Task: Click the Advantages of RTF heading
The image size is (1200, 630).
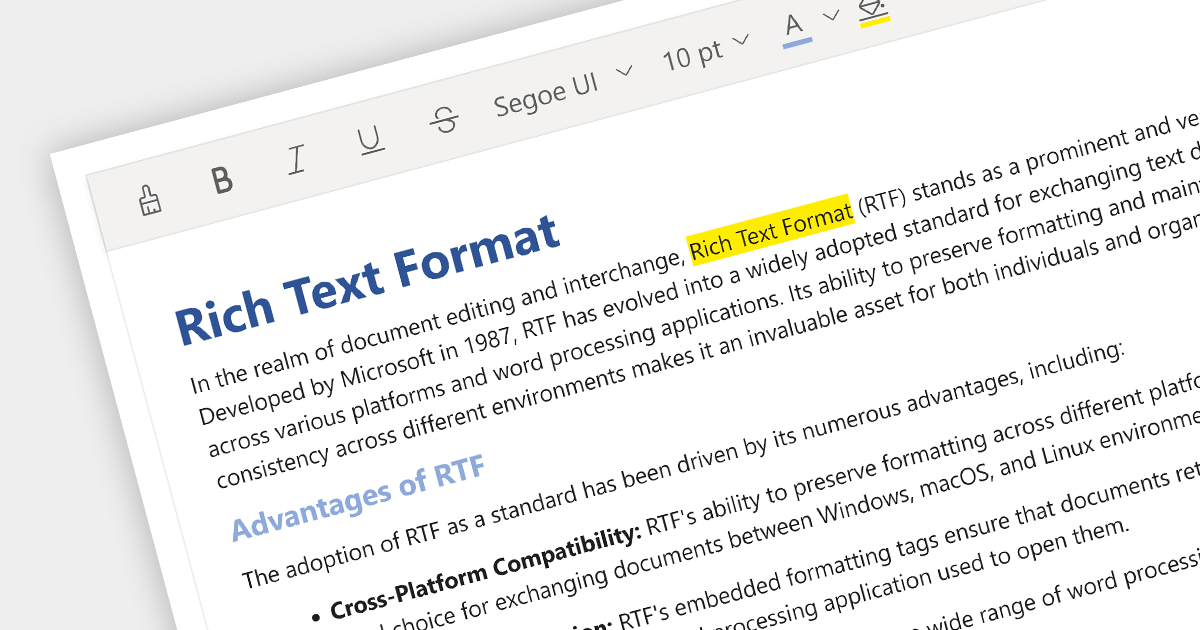Action: (358, 497)
